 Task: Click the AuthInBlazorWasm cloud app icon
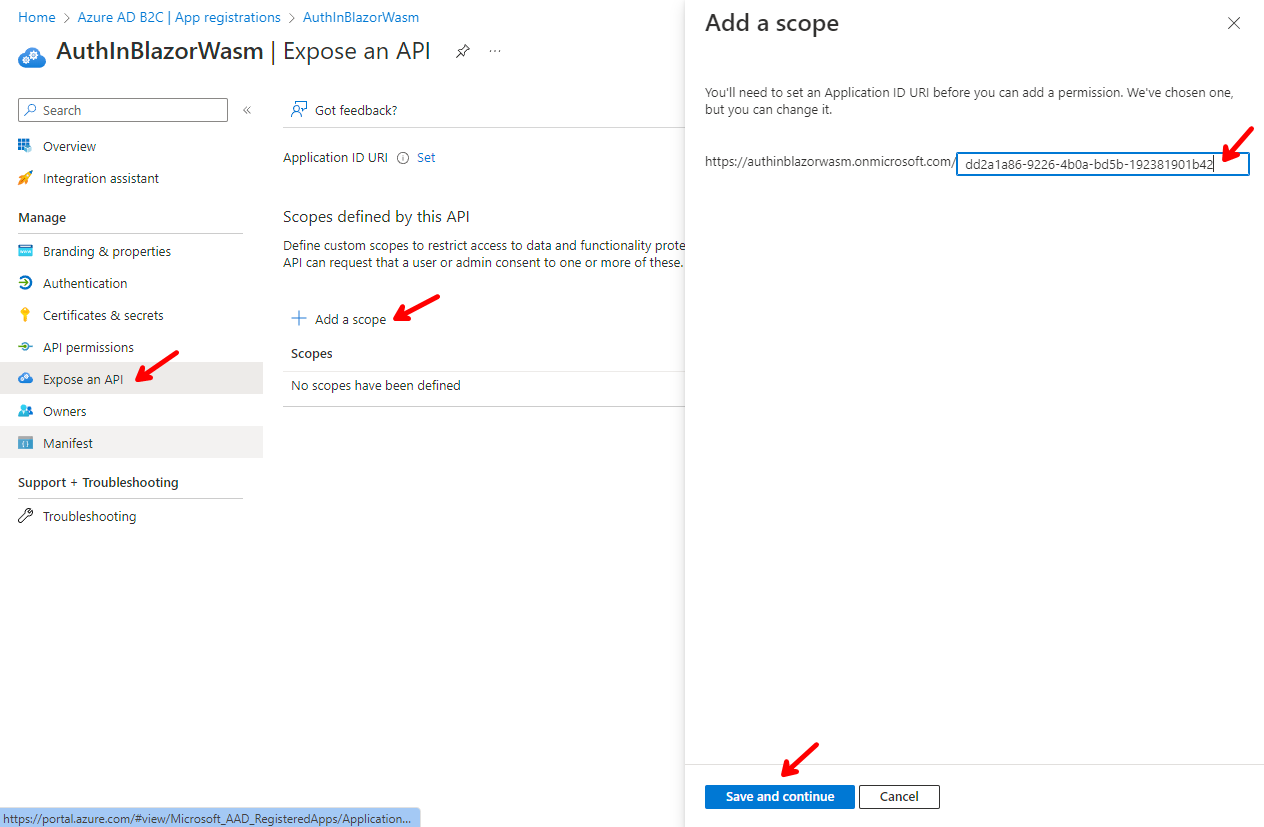click(x=33, y=55)
